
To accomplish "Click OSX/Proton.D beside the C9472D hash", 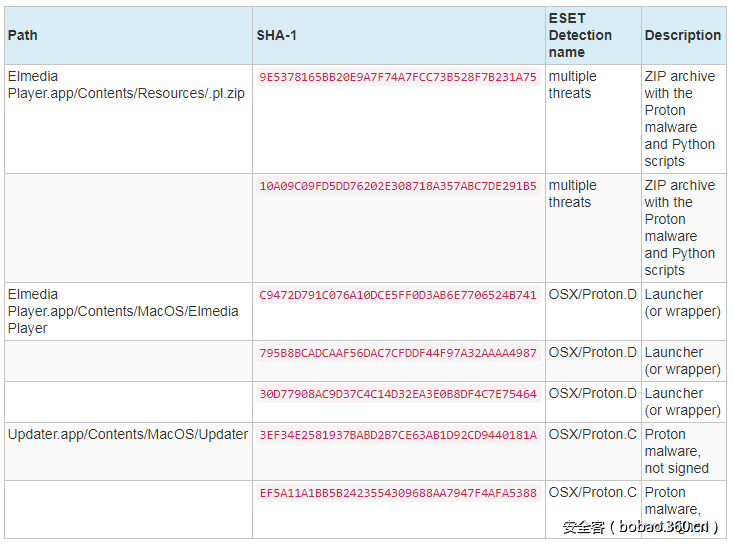I will coord(592,295).
